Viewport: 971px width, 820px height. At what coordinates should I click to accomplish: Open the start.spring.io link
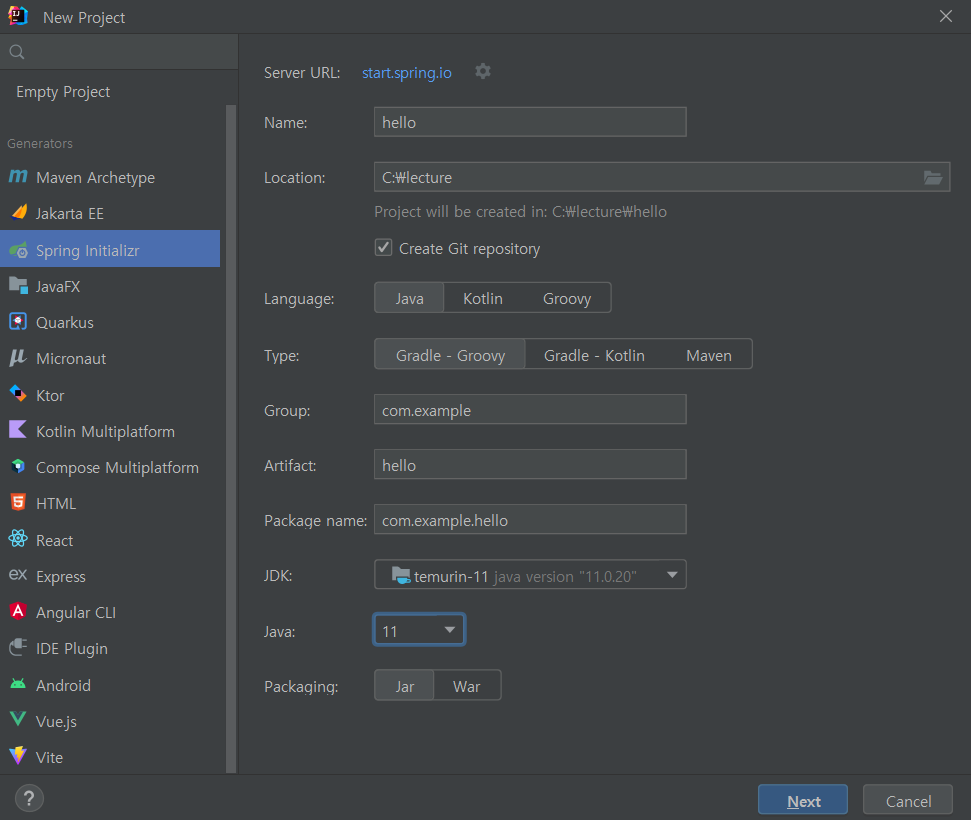pos(406,72)
